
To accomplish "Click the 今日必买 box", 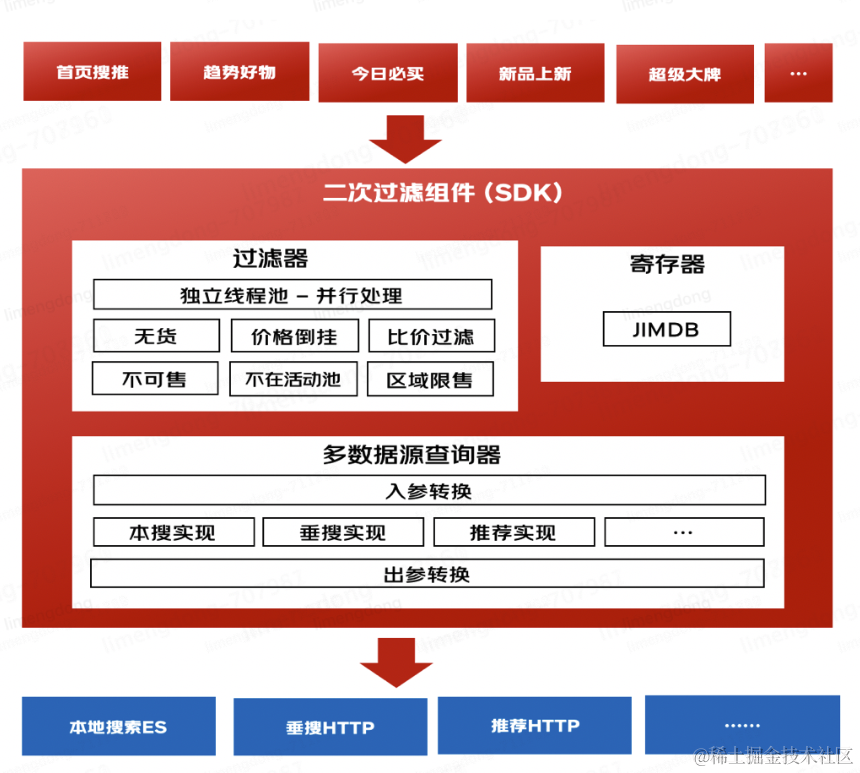I will (388, 73).
